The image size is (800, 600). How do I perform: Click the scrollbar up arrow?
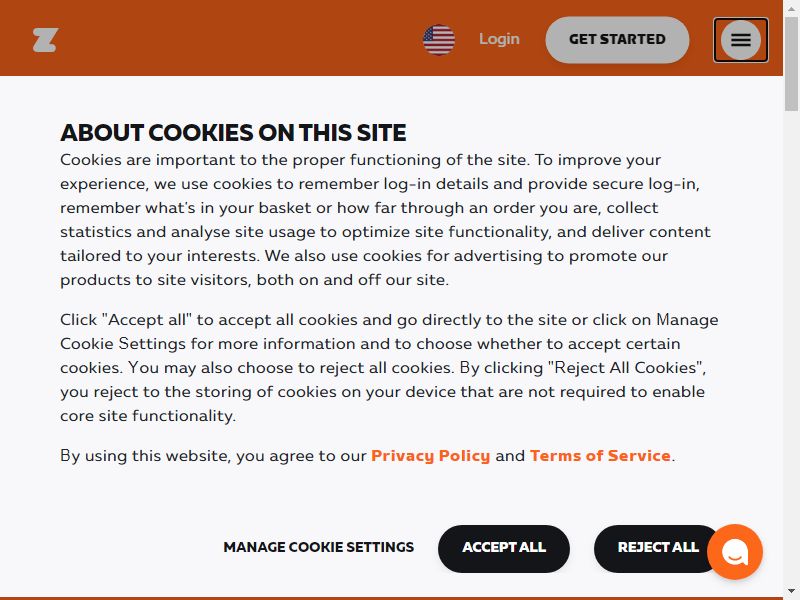pyautogui.click(x=791, y=6)
